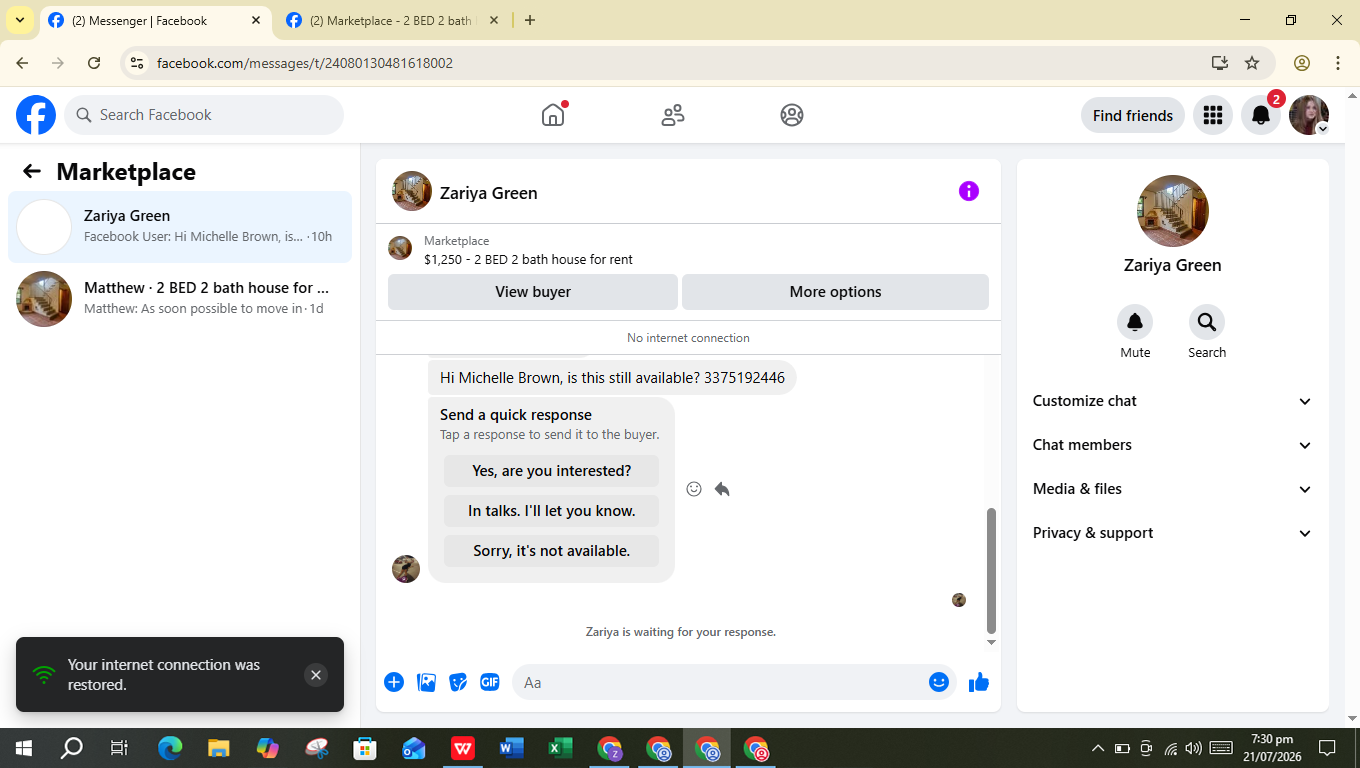This screenshot has height=768, width=1360.
Task: Launch Excel from the taskbar
Action: pyautogui.click(x=560, y=748)
